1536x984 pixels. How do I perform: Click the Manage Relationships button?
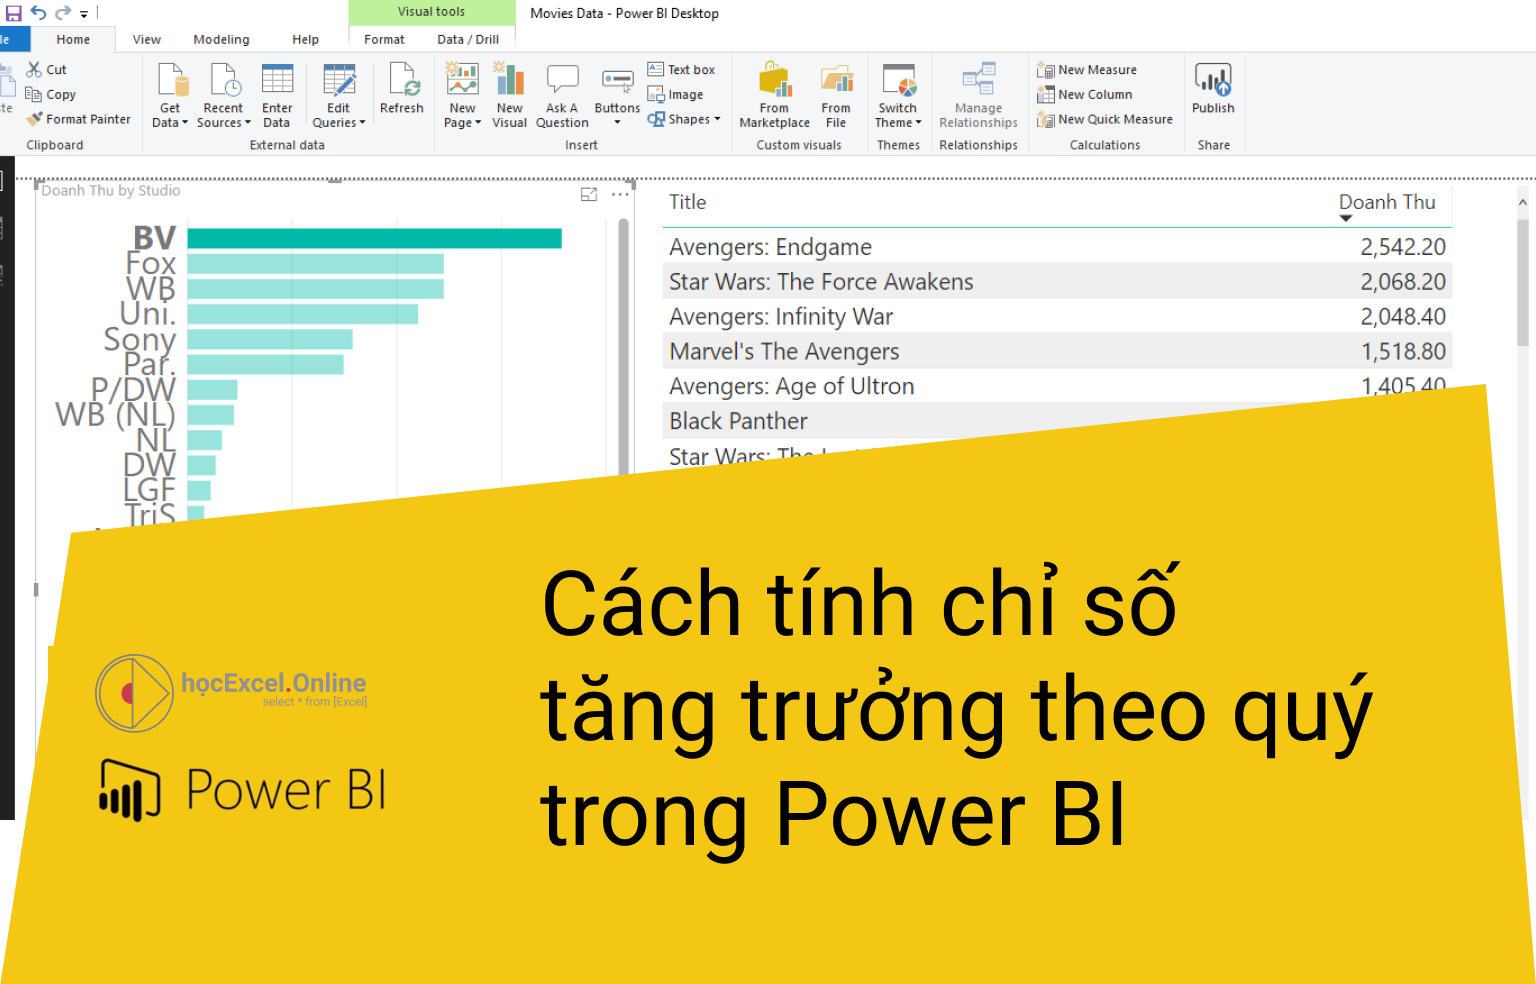pos(978,95)
